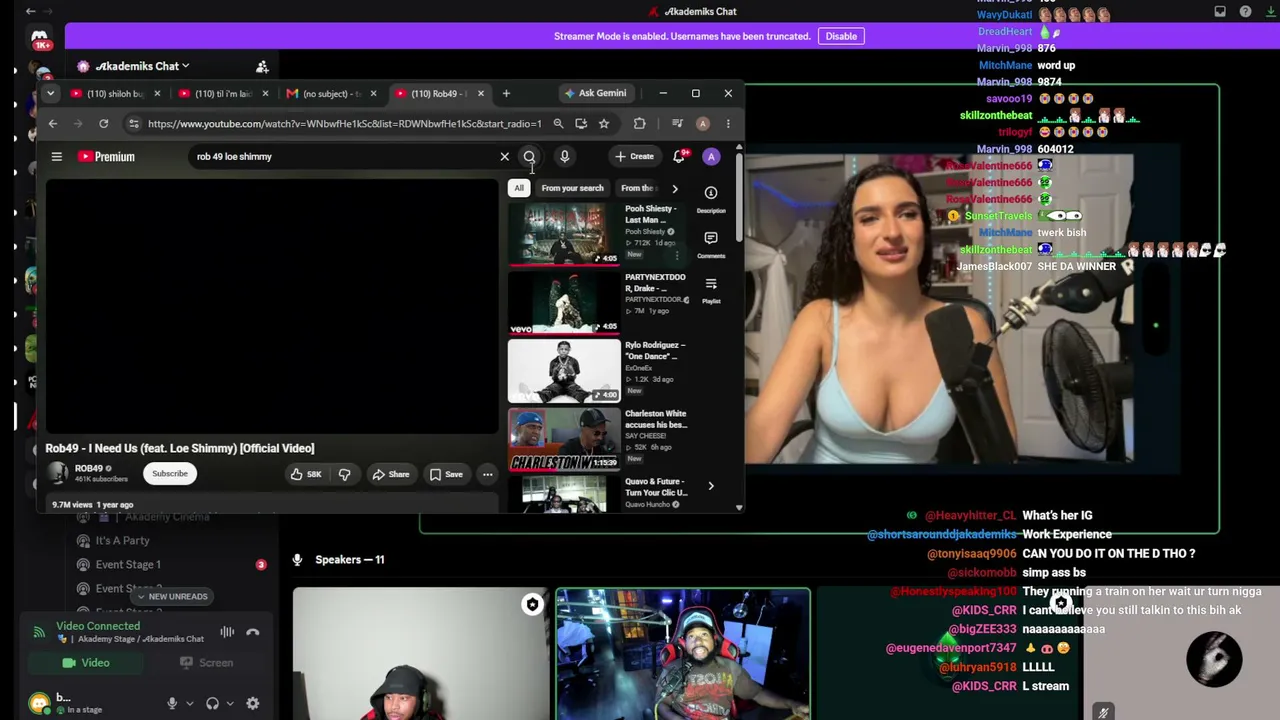Toggle Discord Screen share button
This screenshot has width=1280, height=720.
coord(206,663)
